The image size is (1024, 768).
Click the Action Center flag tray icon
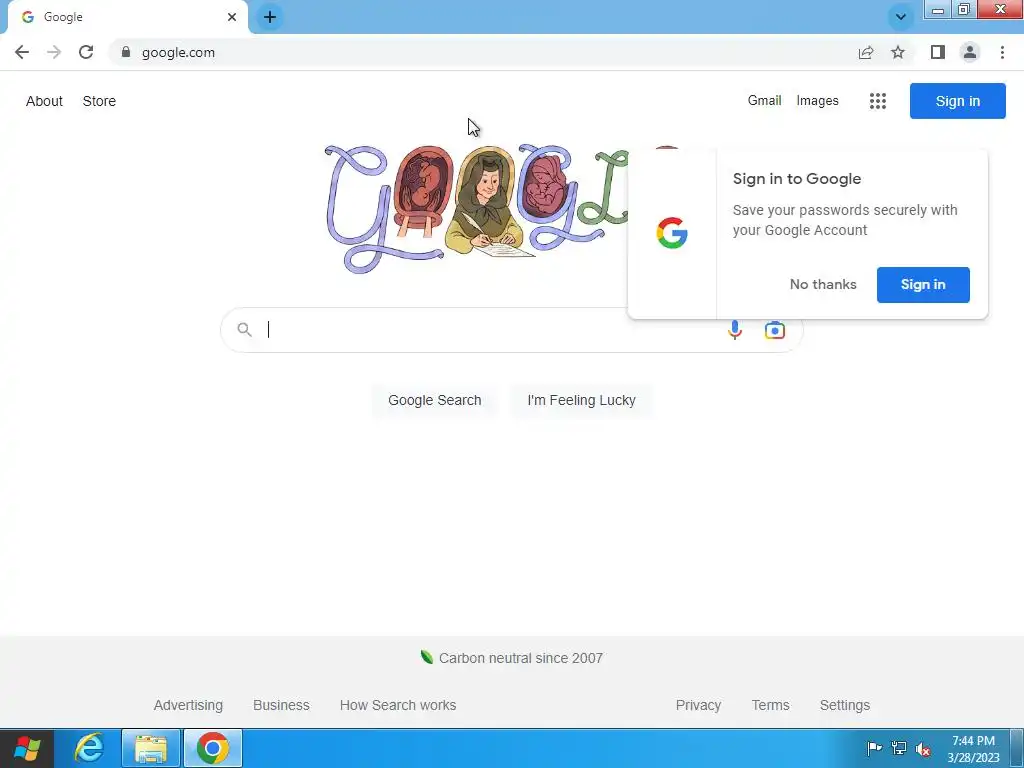click(874, 748)
